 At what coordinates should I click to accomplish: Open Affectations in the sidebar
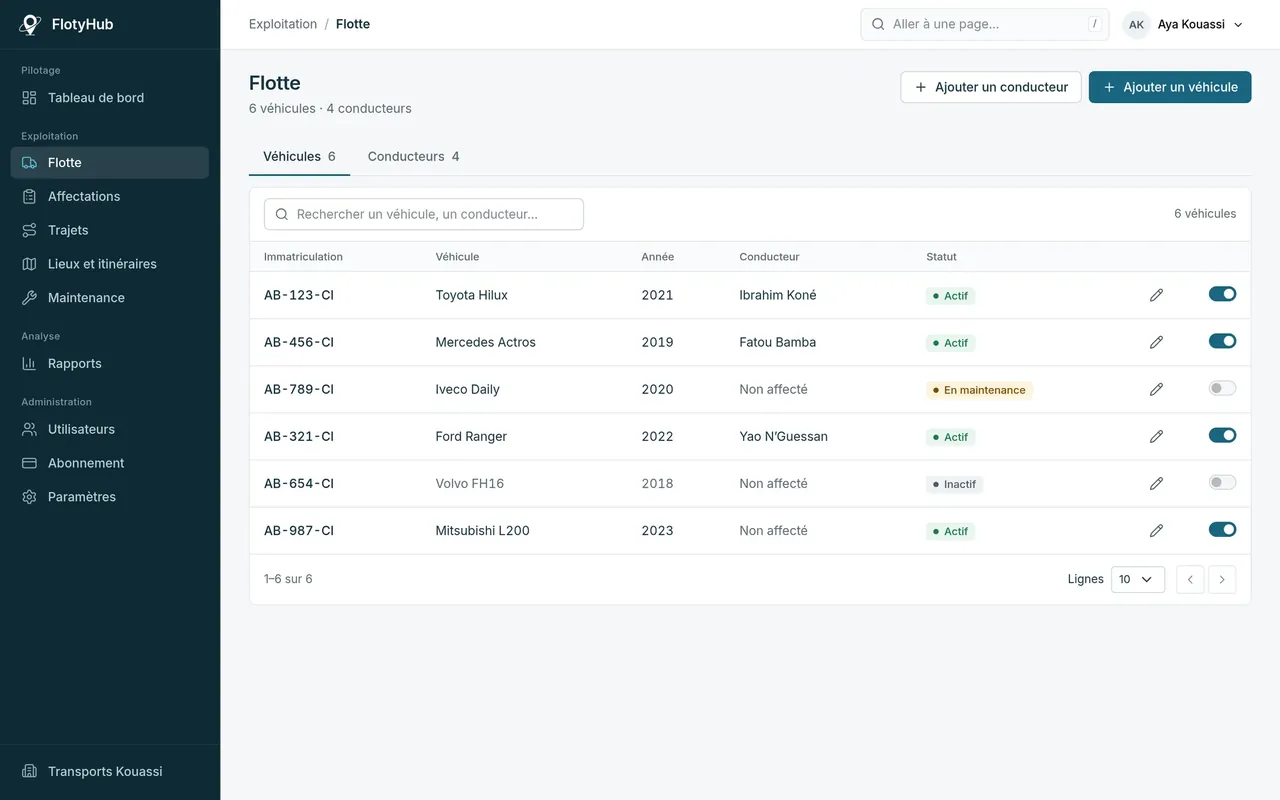[110, 197]
